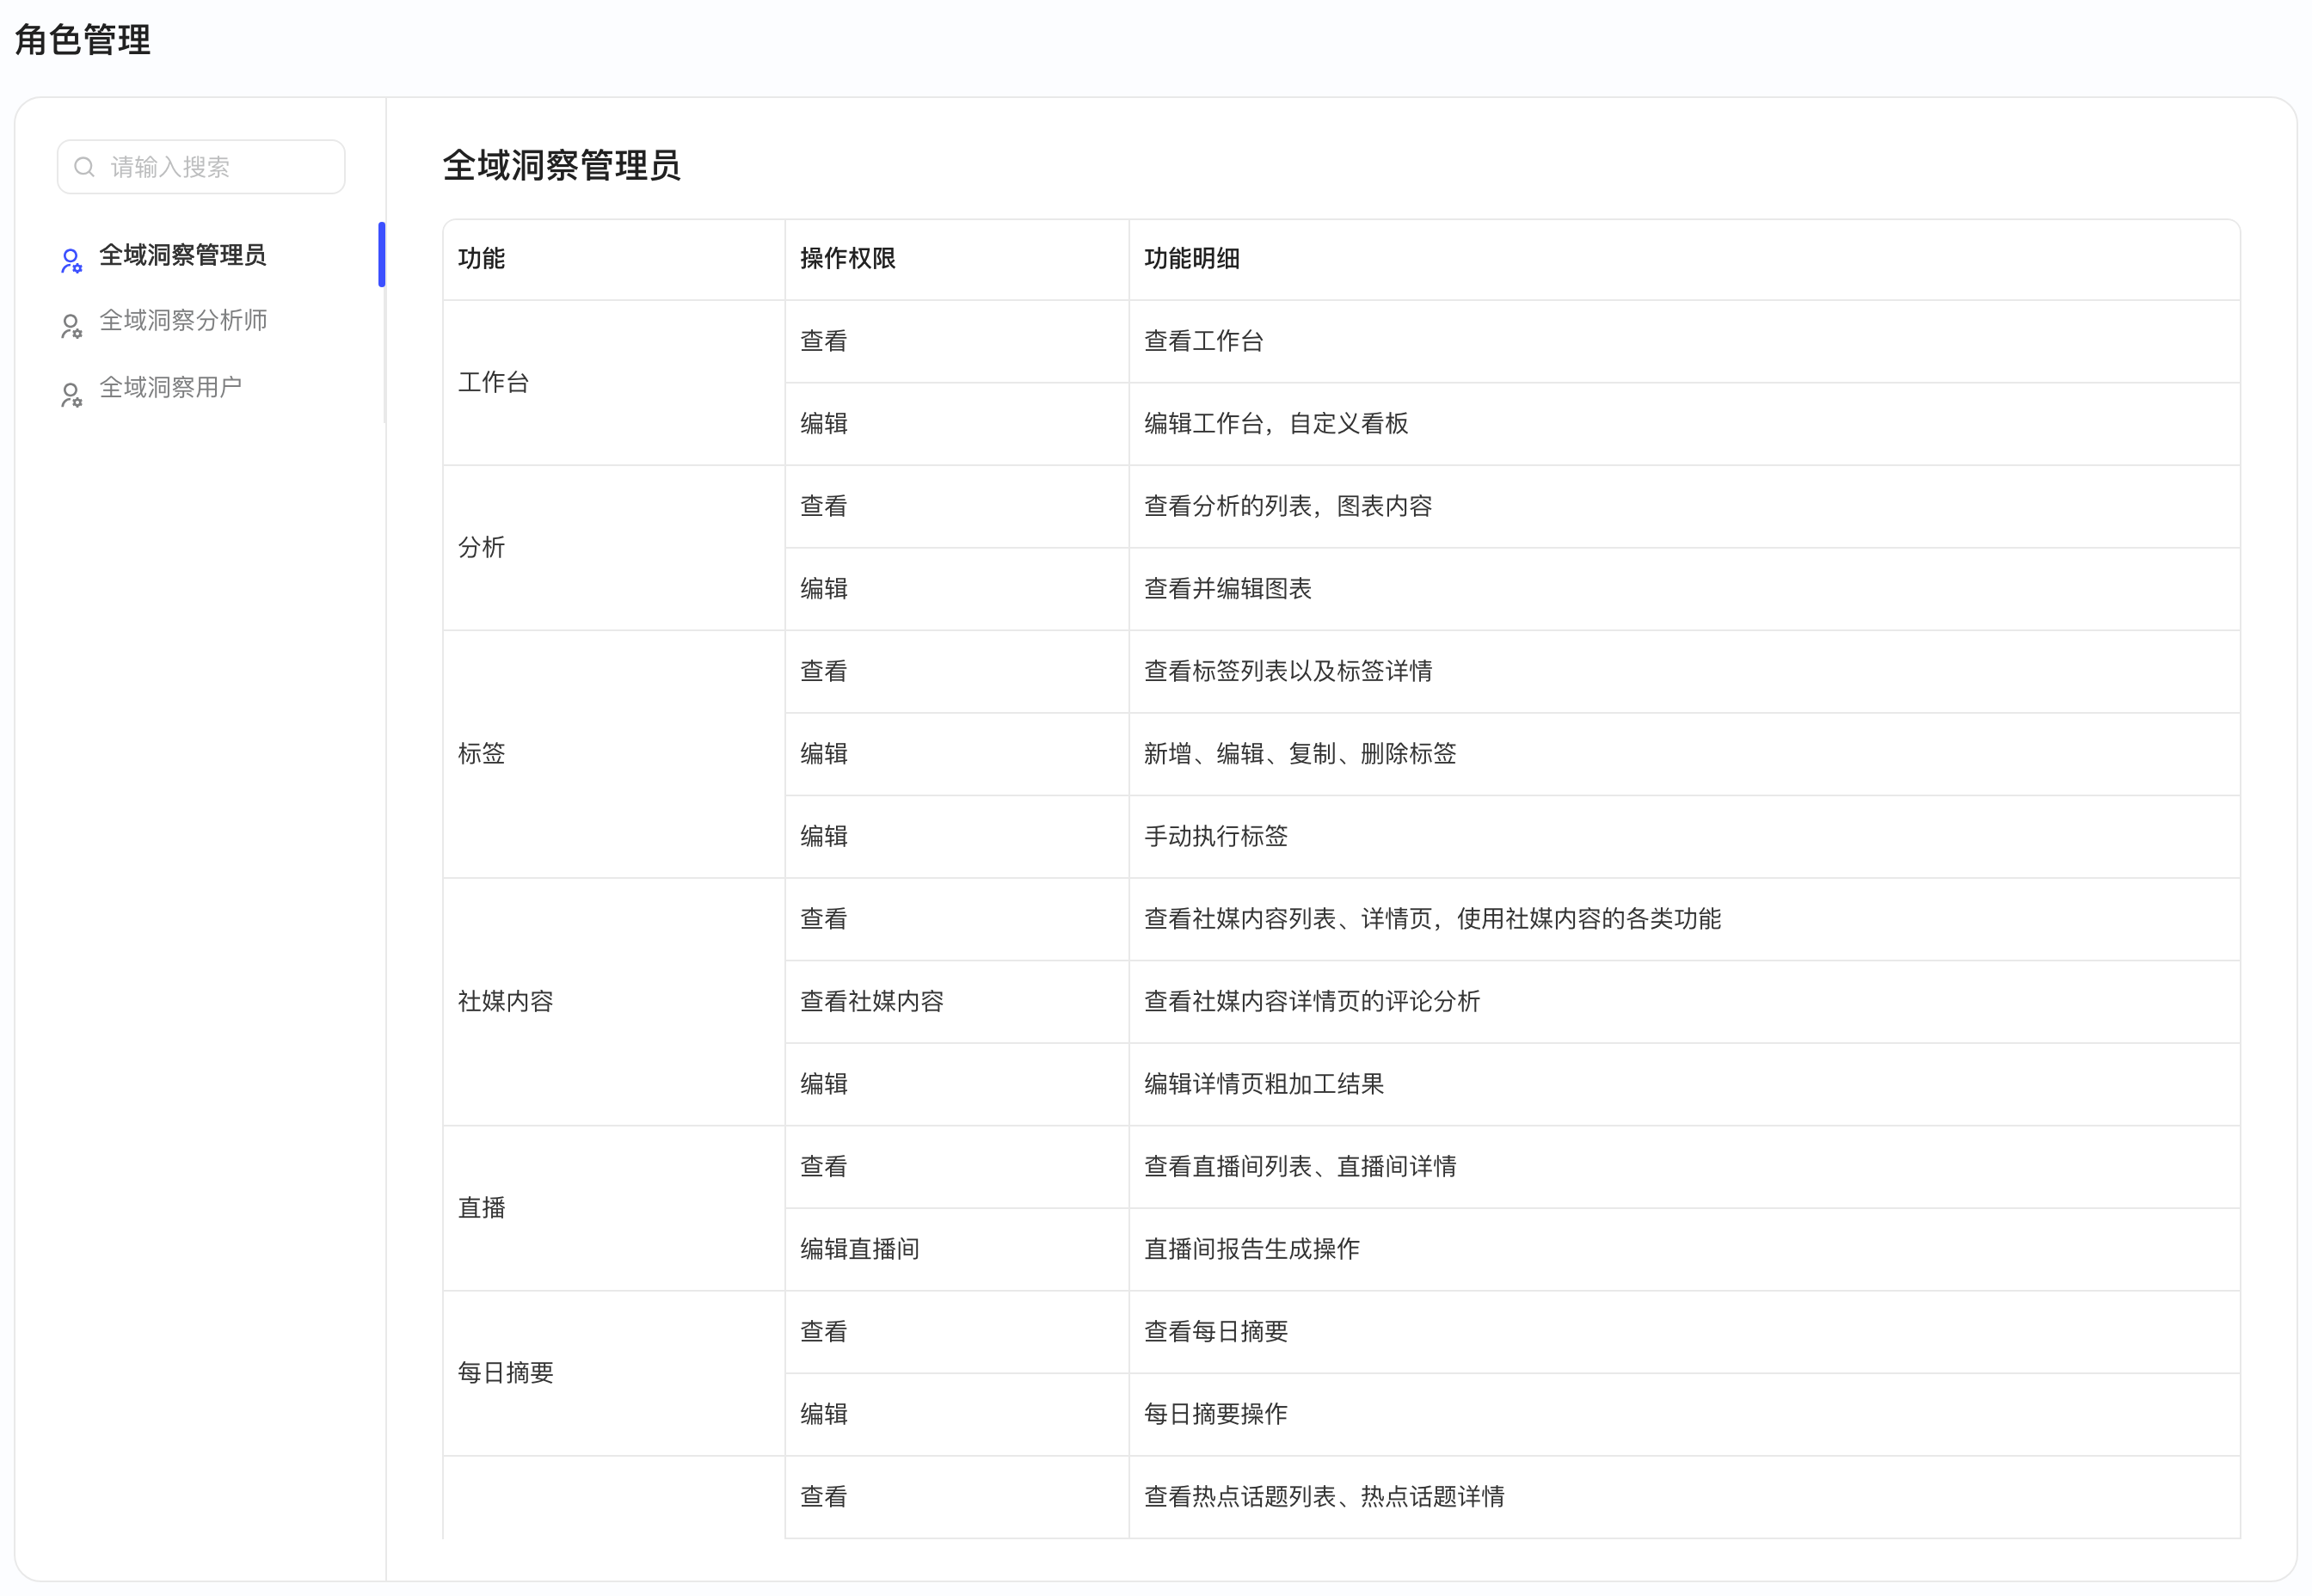Click 查看直播间列表、直播间详情 detail
2312x1596 pixels.
click(x=1300, y=1167)
